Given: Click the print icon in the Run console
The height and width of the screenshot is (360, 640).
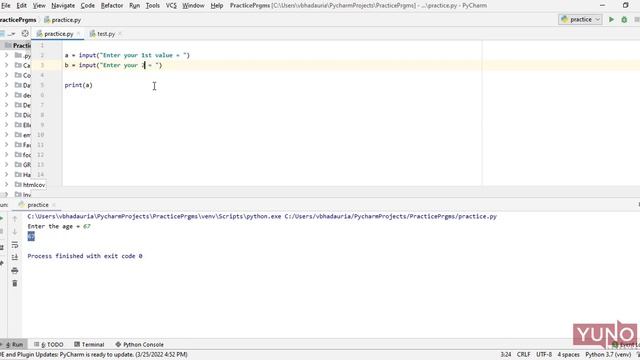Looking at the screenshot, I should pyautogui.click(x=15, y=270).
